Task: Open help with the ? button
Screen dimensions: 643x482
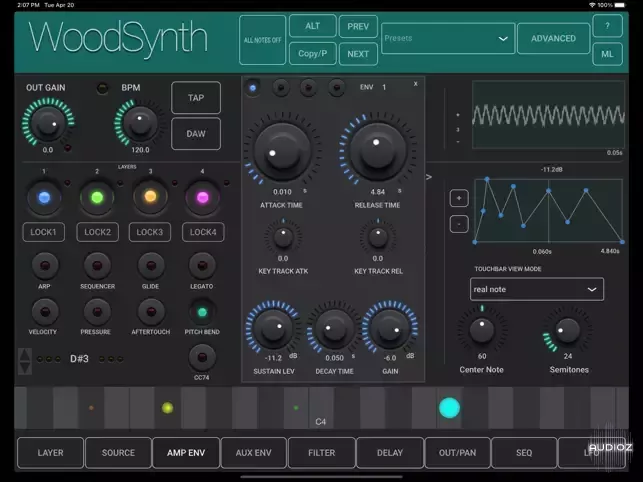Action: [607, 25]
